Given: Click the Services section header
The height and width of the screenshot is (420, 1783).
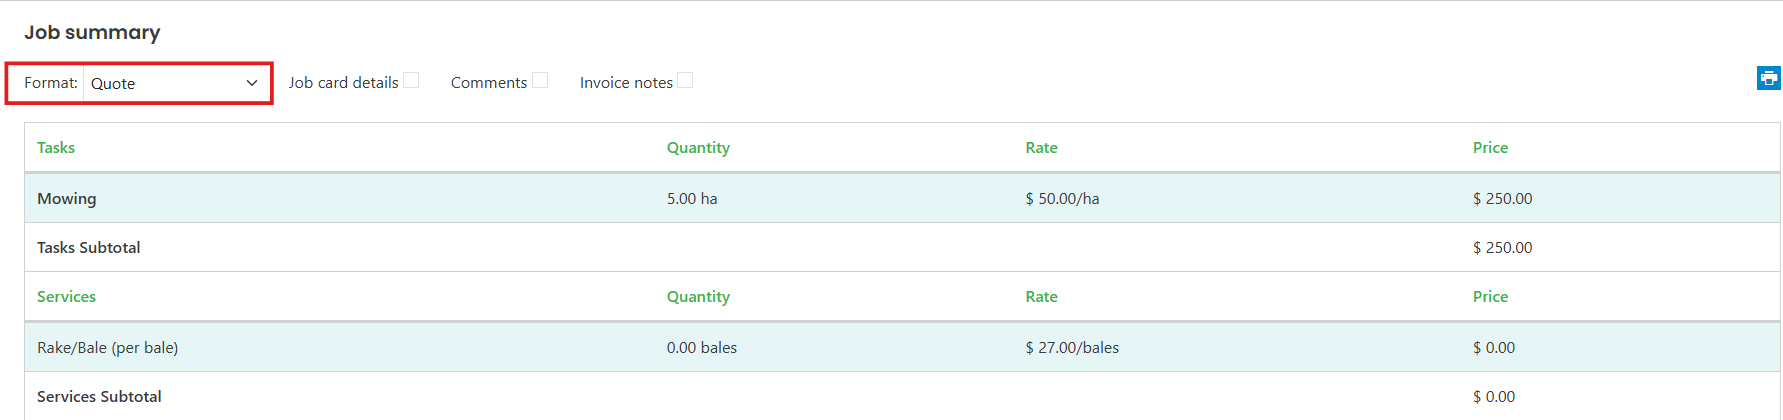Looking at the screenshot, I should [x=67, y=297].
